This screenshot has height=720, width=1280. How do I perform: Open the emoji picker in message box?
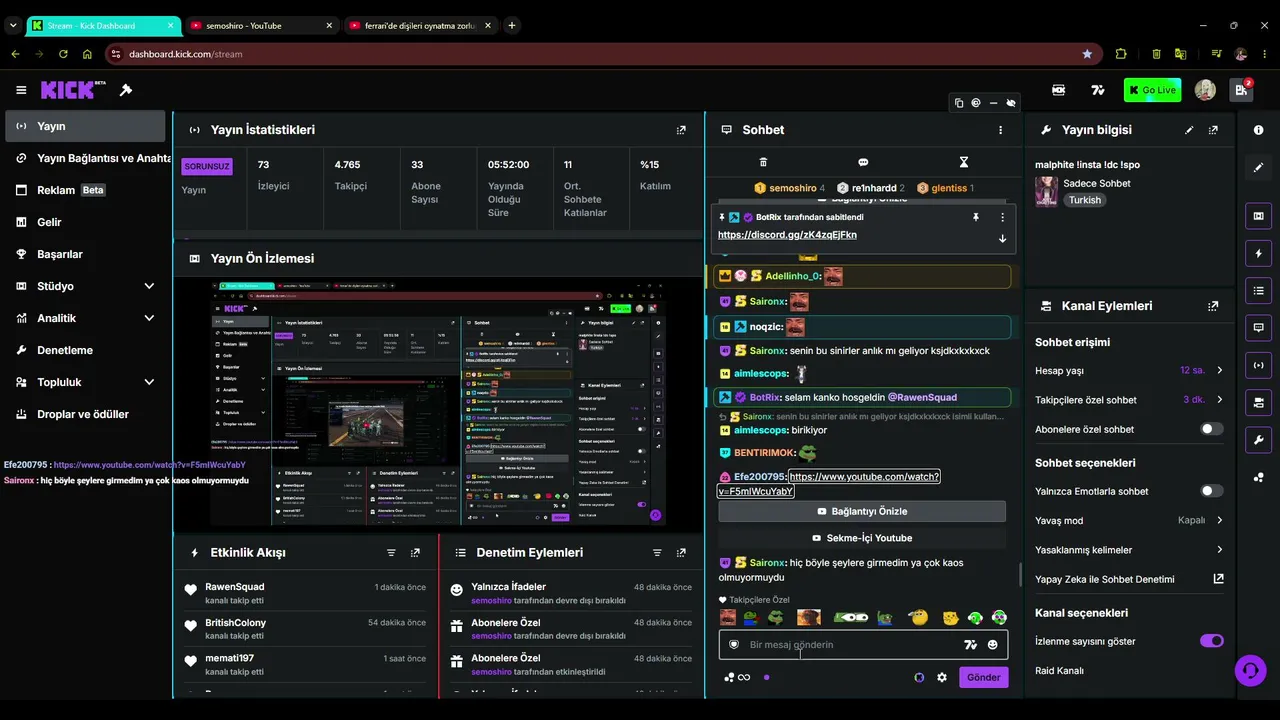click(992, 645)
